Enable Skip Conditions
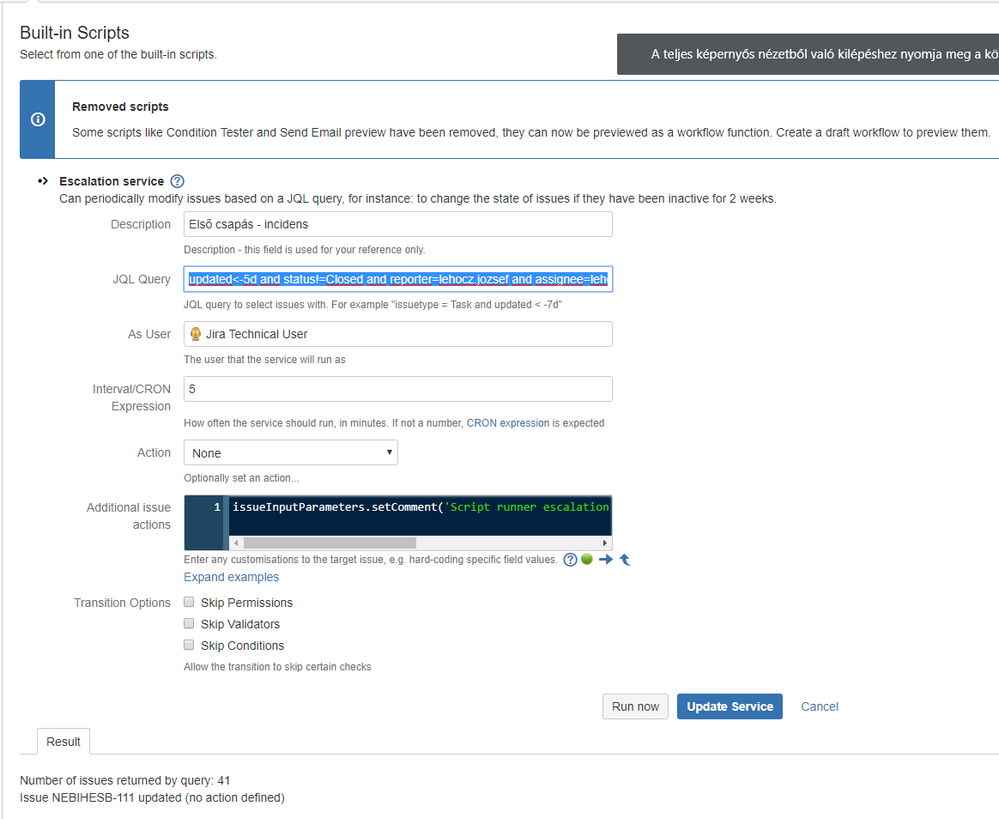This screenshot has width=999, height=819. tap(189, 645)
